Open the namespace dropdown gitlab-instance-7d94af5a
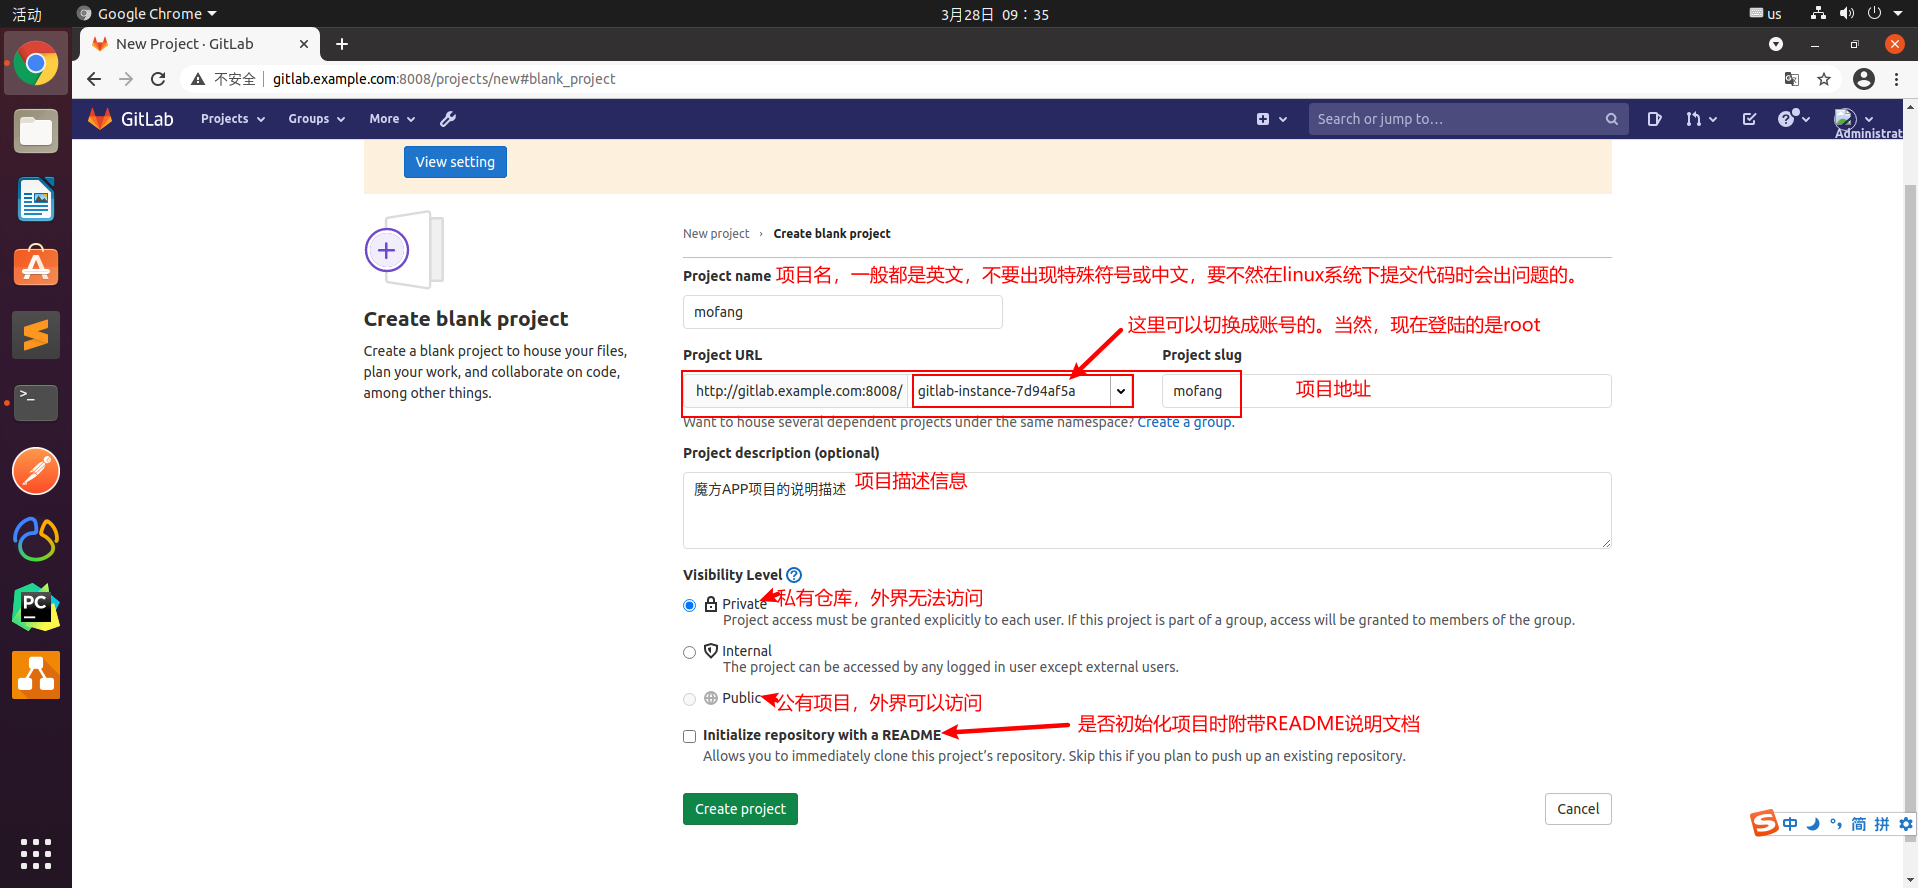This screenshot has width=1918, height=888. click(x=1022, y=391)
